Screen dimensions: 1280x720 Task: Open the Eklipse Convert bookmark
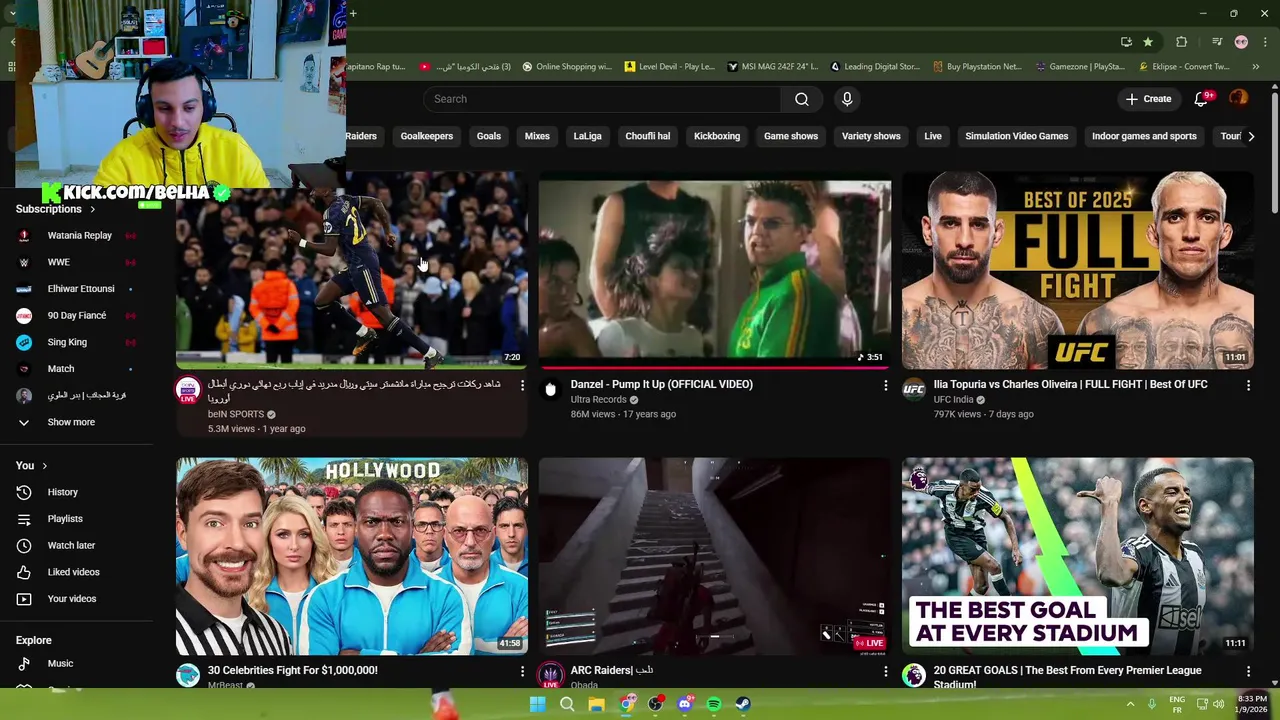point(1184,67)
